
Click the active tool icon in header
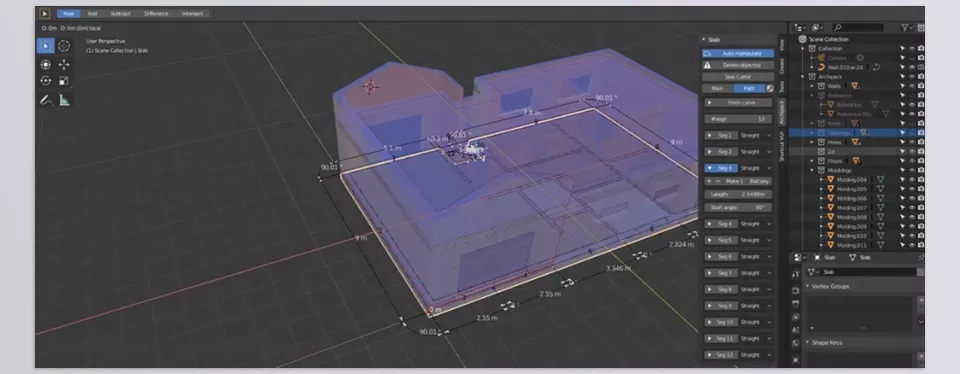pos(45,13)
